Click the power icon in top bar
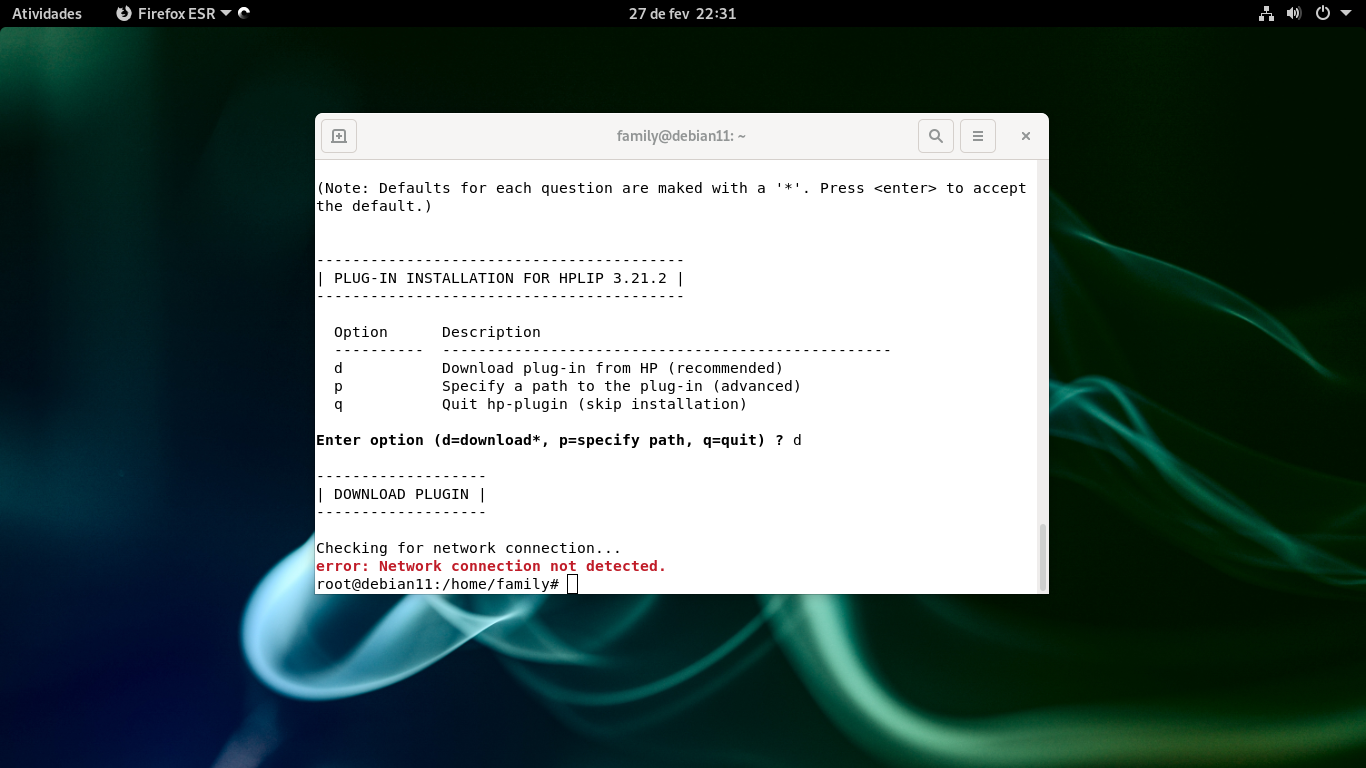 click(1322, 14)
